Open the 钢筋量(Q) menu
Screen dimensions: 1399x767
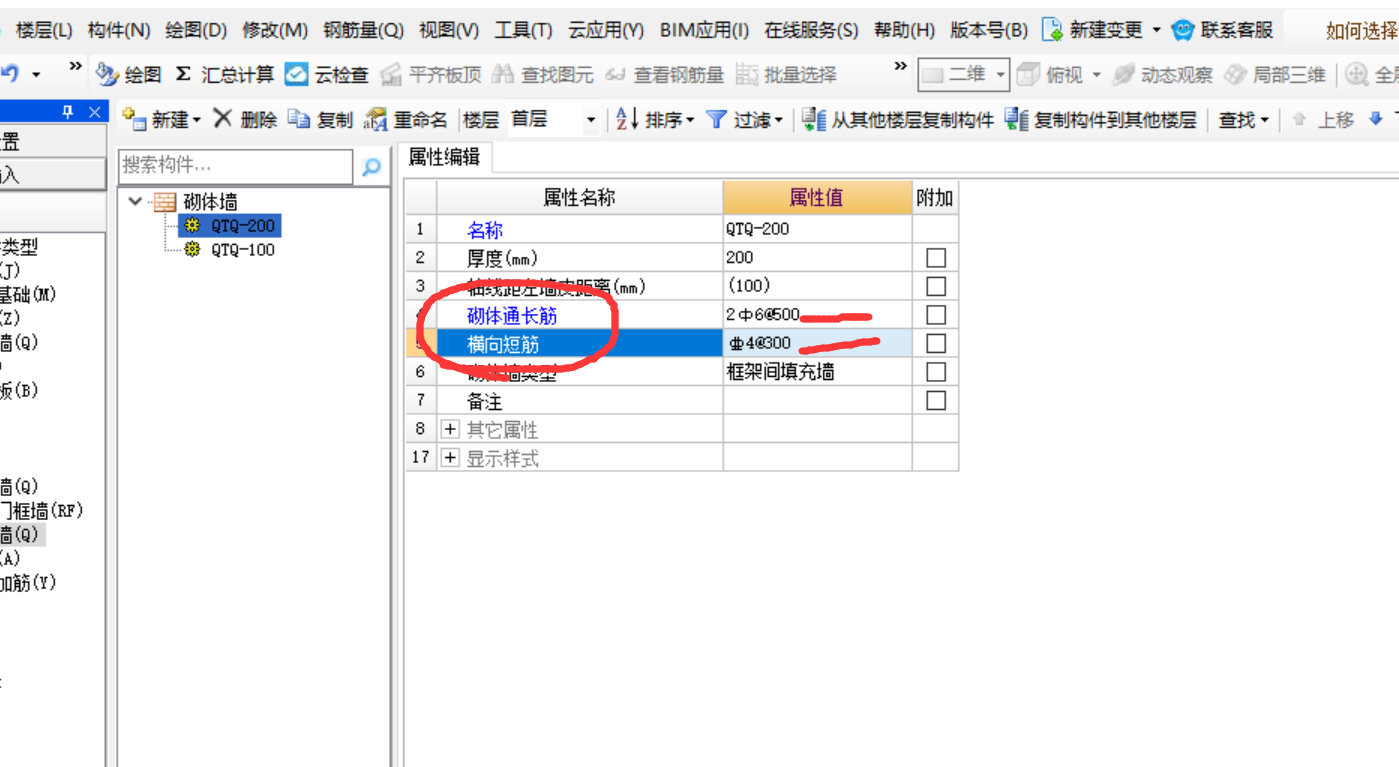click(363, 30)
